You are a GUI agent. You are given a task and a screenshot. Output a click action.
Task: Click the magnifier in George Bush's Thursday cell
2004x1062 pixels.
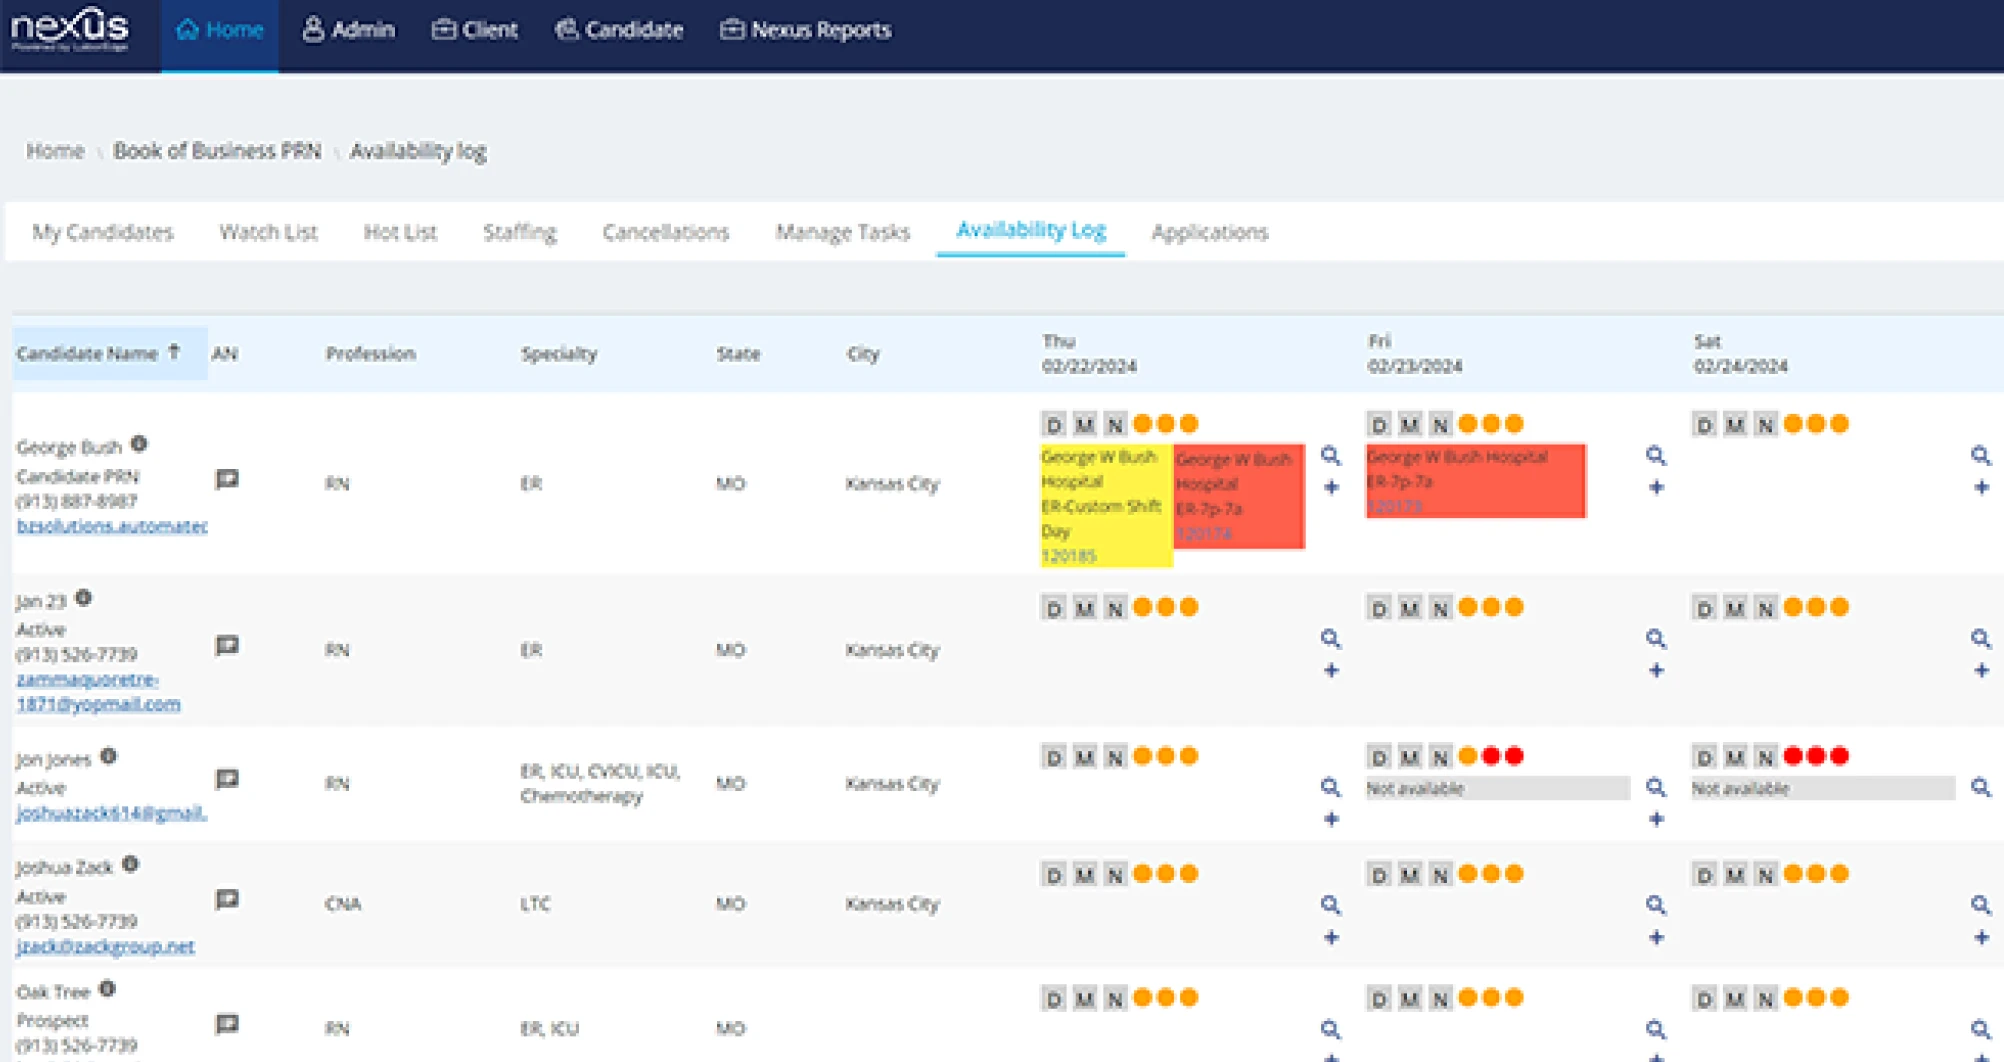[1330, 456]
